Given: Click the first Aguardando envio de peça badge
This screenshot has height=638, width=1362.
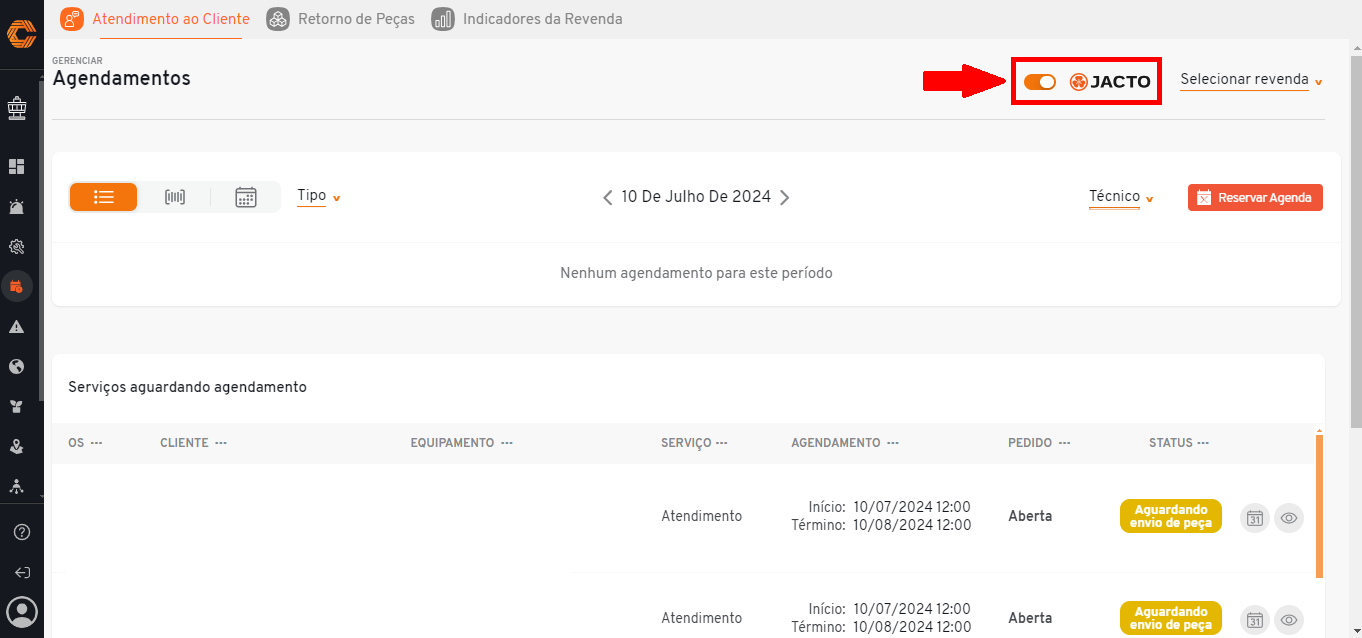Looking at the screenshot, I should pos(1171,516).
